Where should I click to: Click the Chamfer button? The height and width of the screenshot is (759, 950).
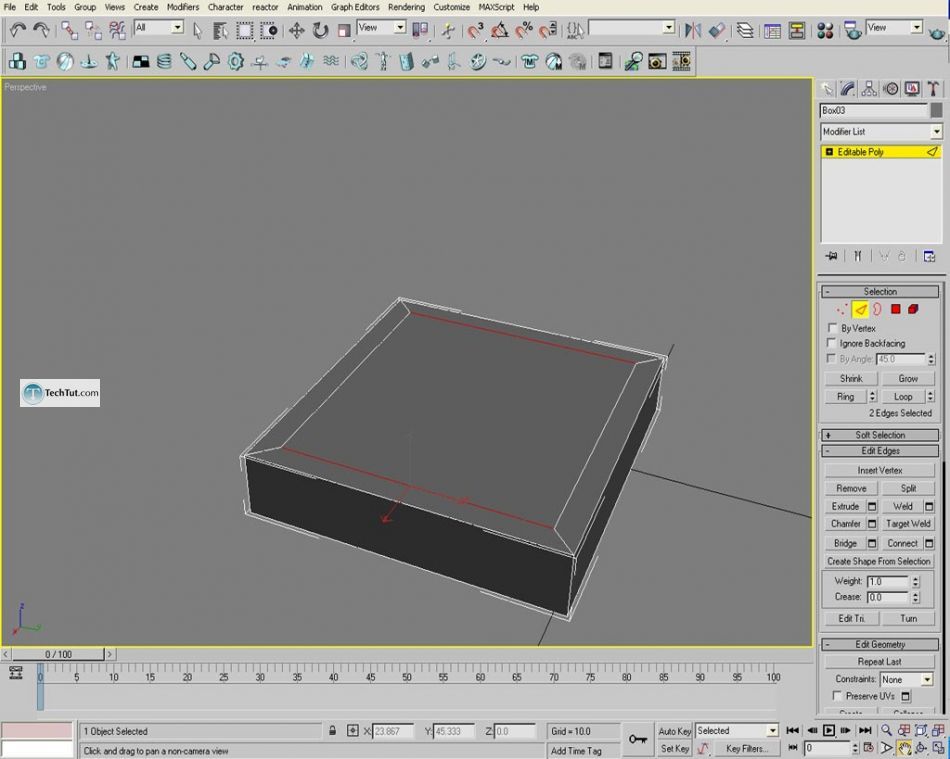point(845,524)
